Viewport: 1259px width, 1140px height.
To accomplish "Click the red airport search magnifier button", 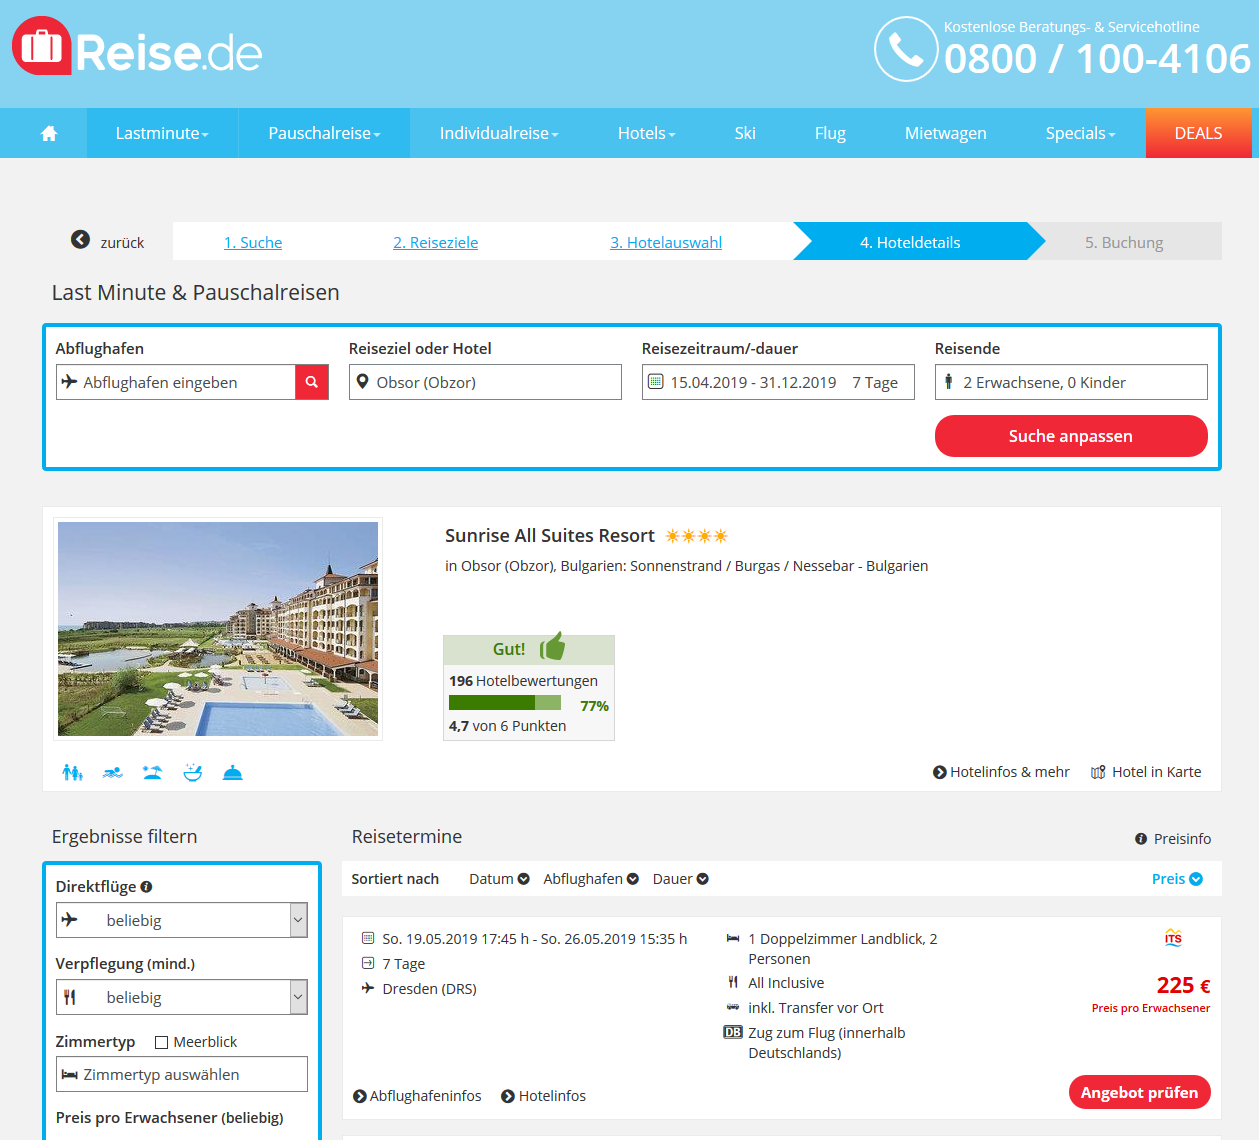I will [312, 382].
